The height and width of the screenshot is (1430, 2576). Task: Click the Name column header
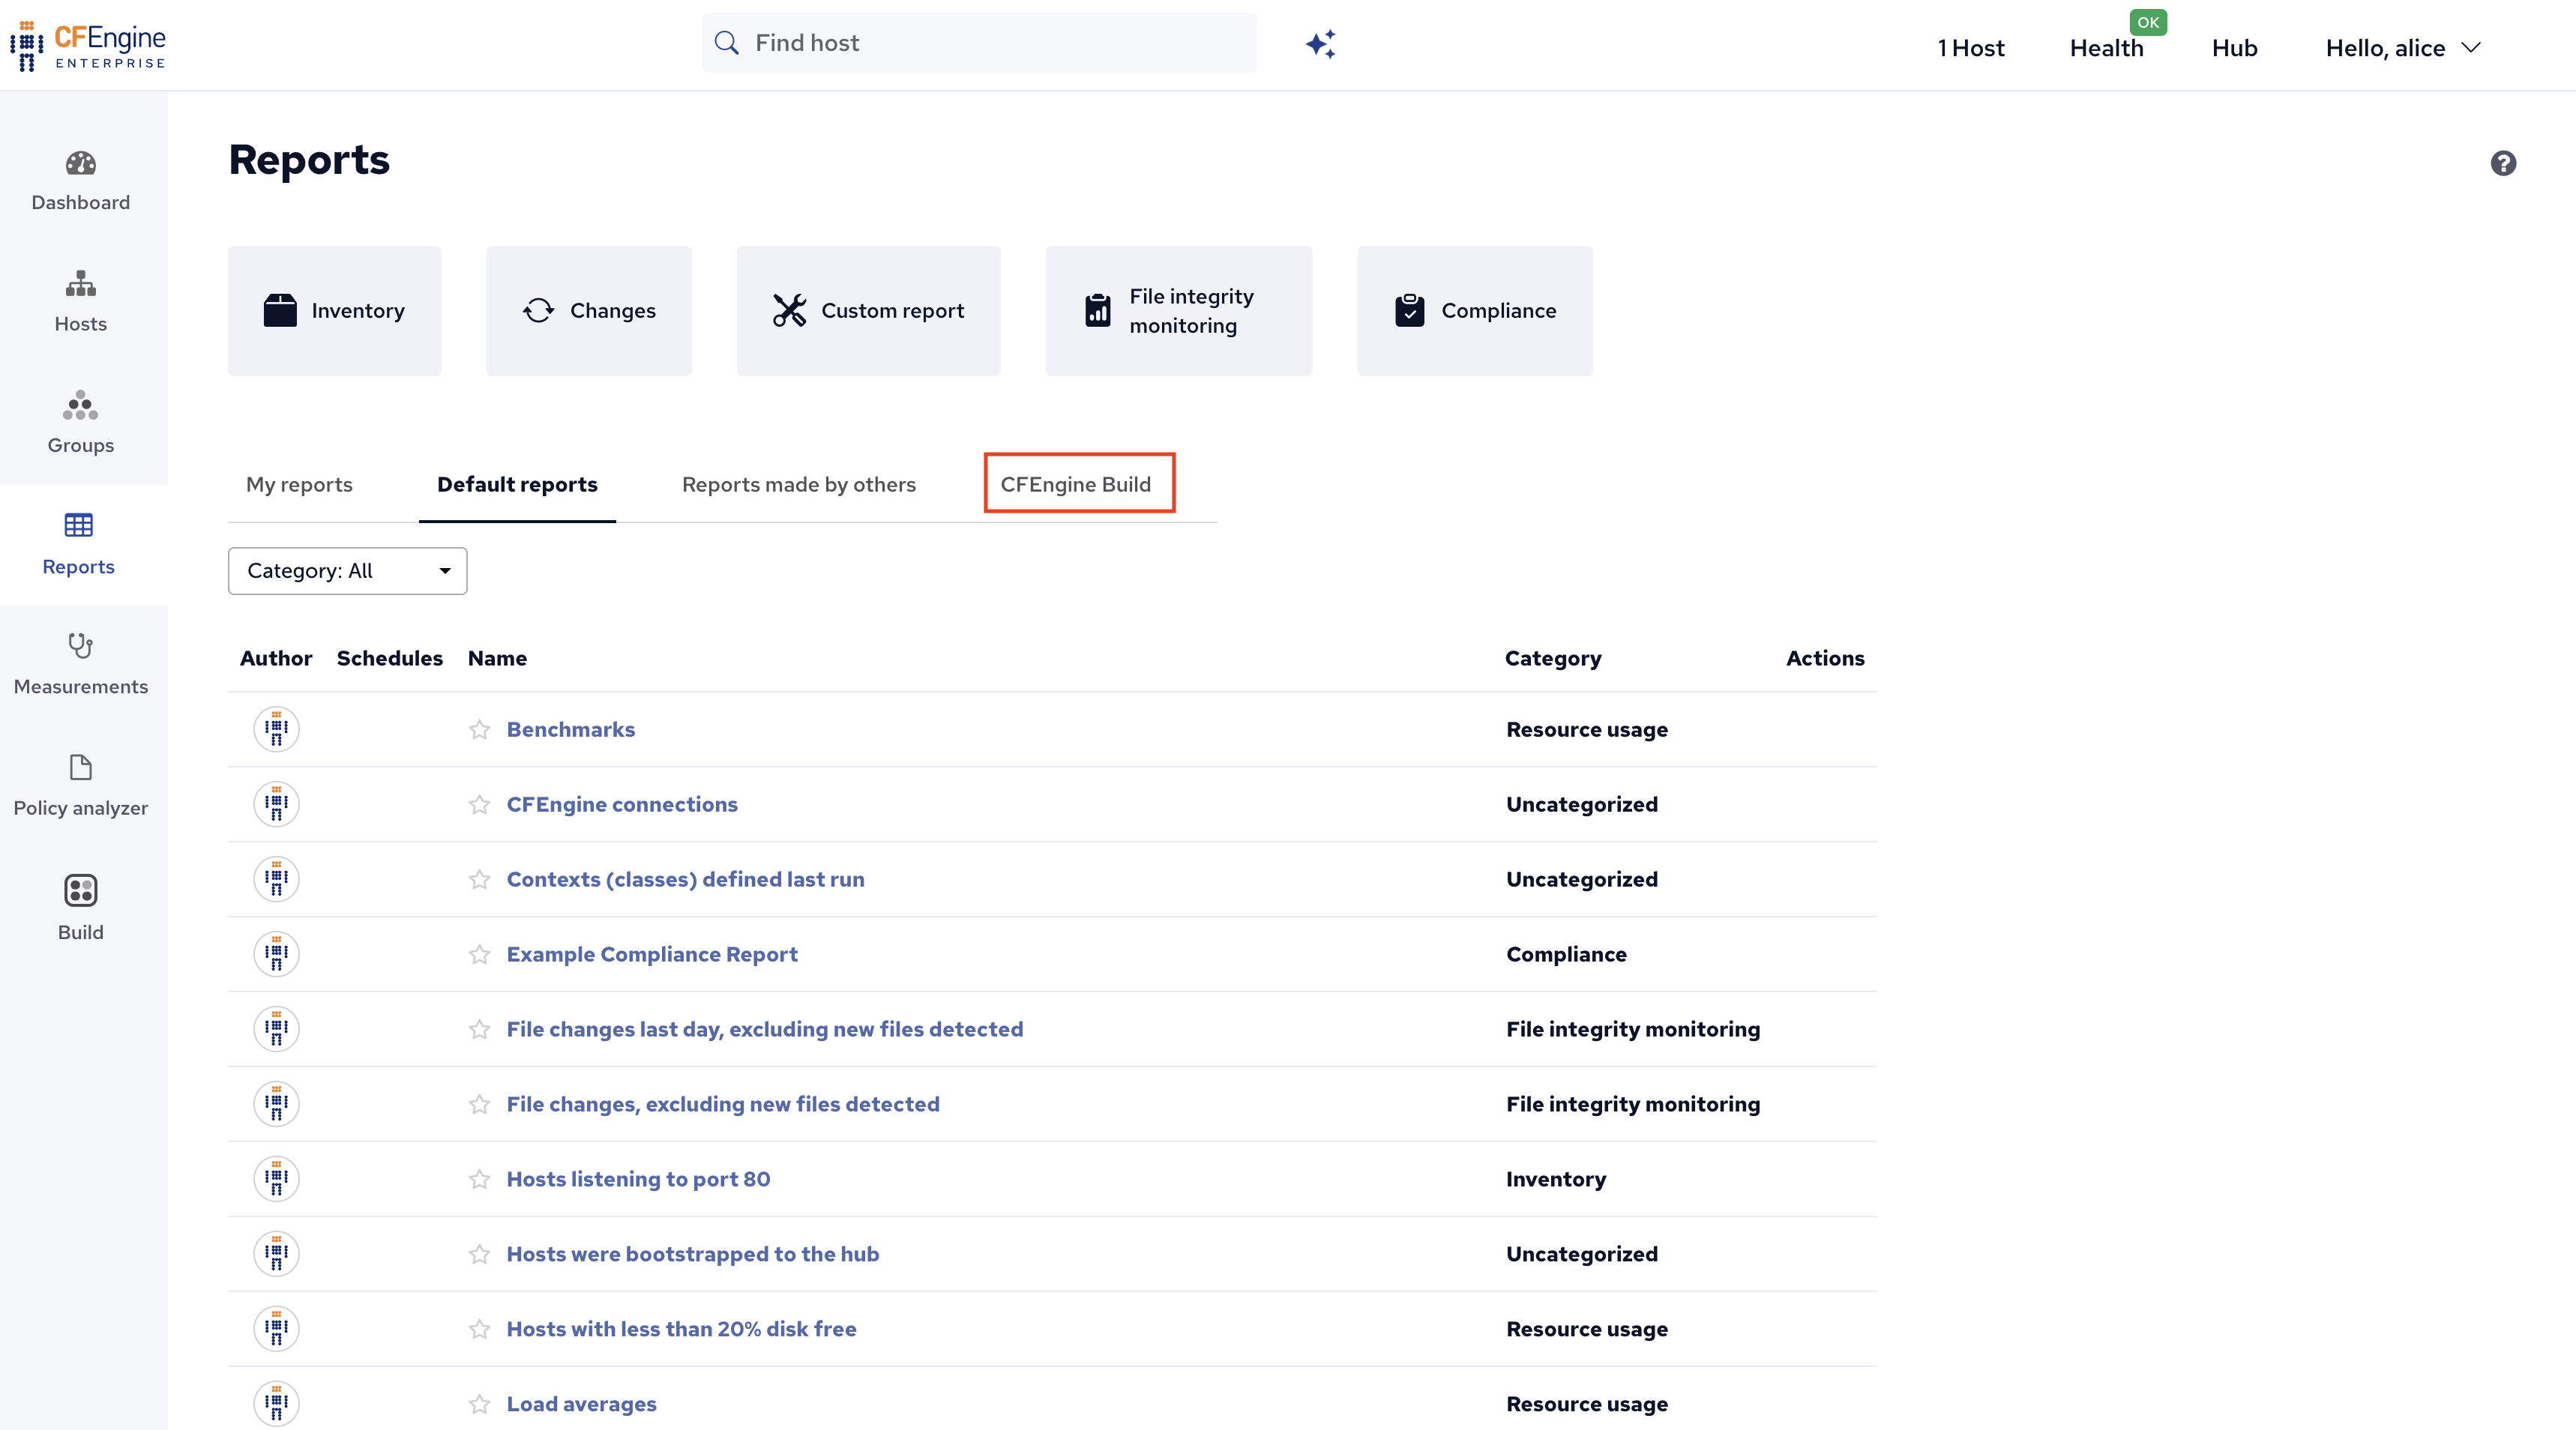pos(497,658)
